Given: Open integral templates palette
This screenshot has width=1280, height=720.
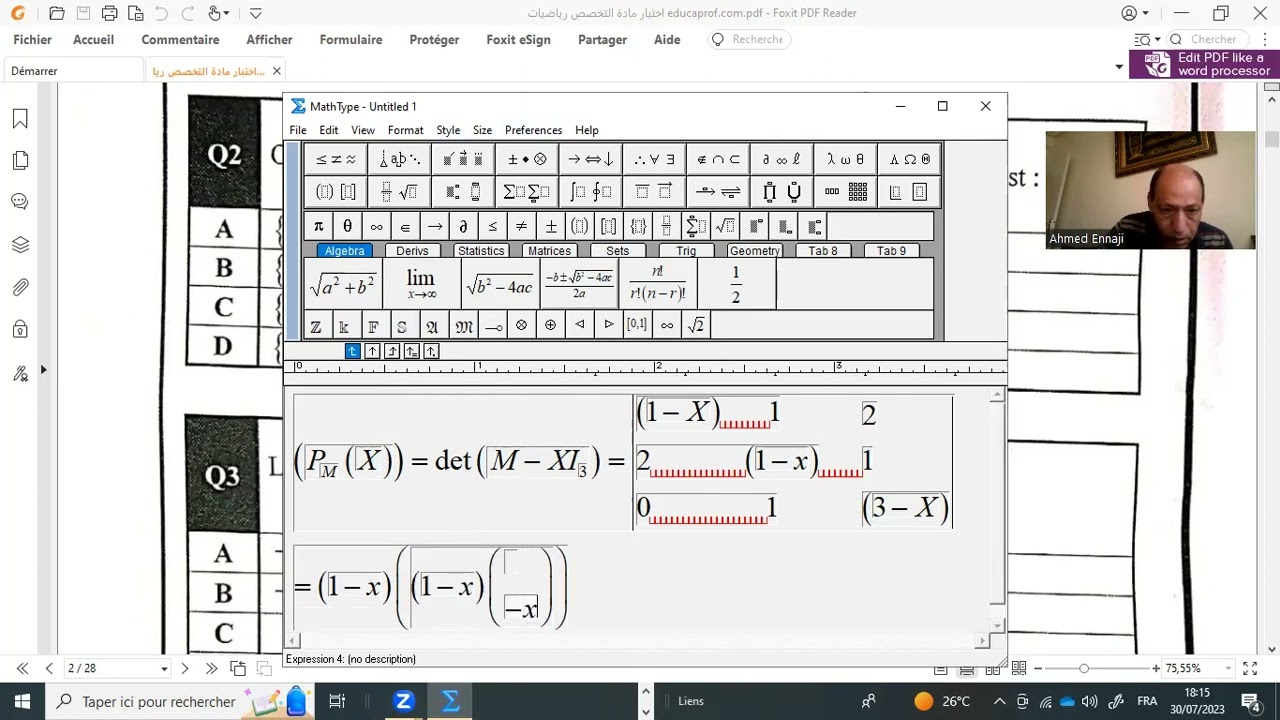Looking at the screenshot, I should tap(591, 192).
